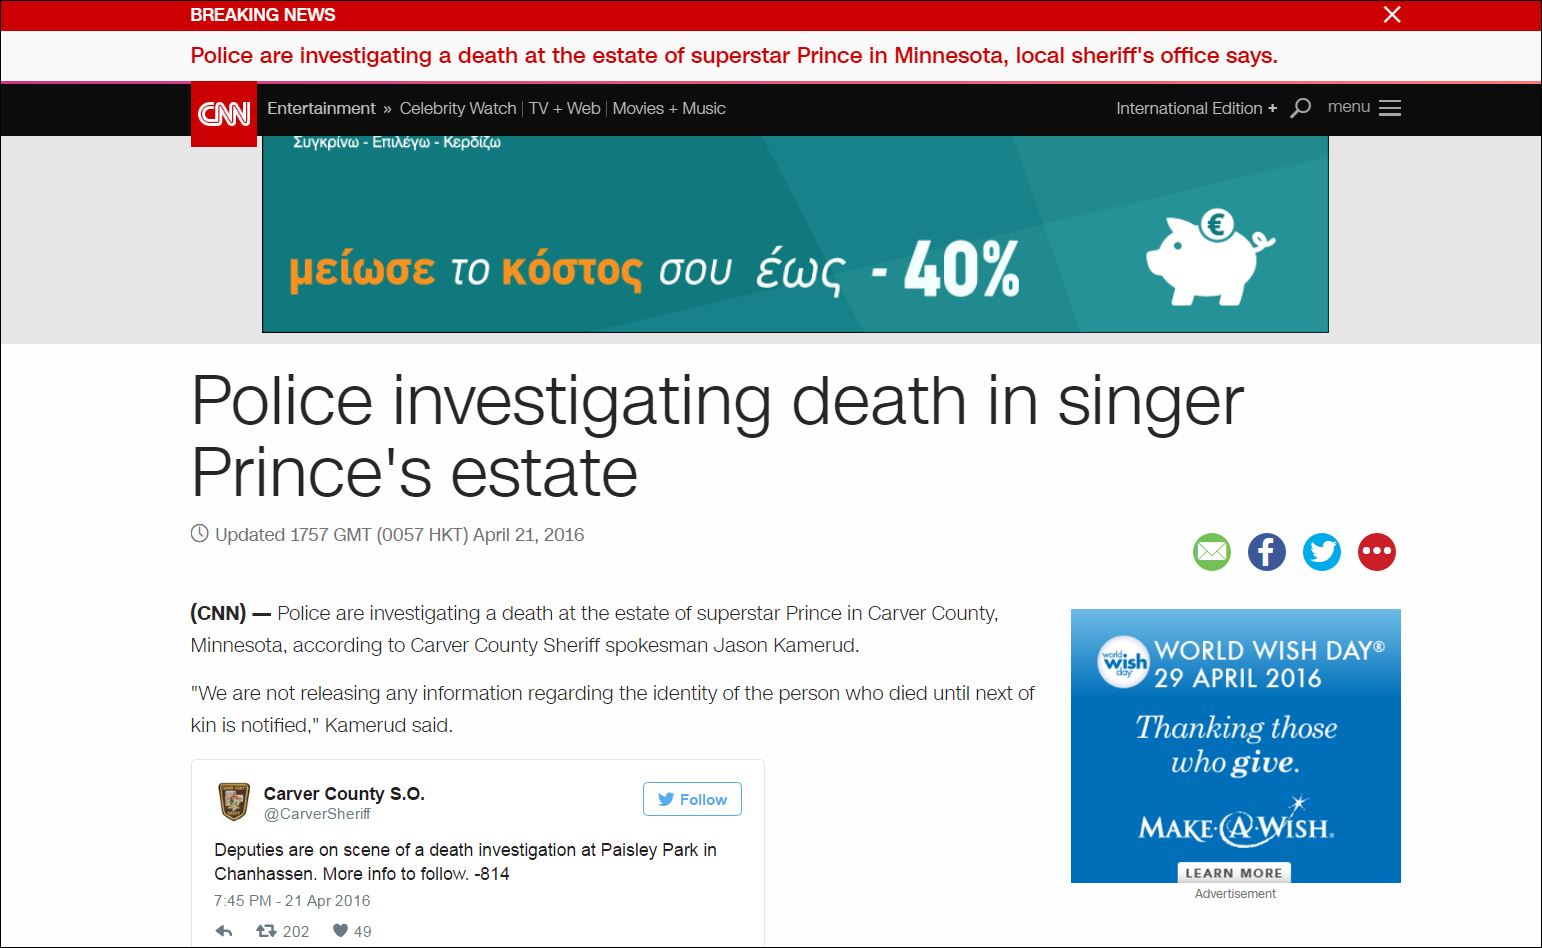Image resolution: width=1542 pixels, height=948 pixels.
Task: Expand the International Edition selector
Action: pyautogui.click(x=1196, y=108)
